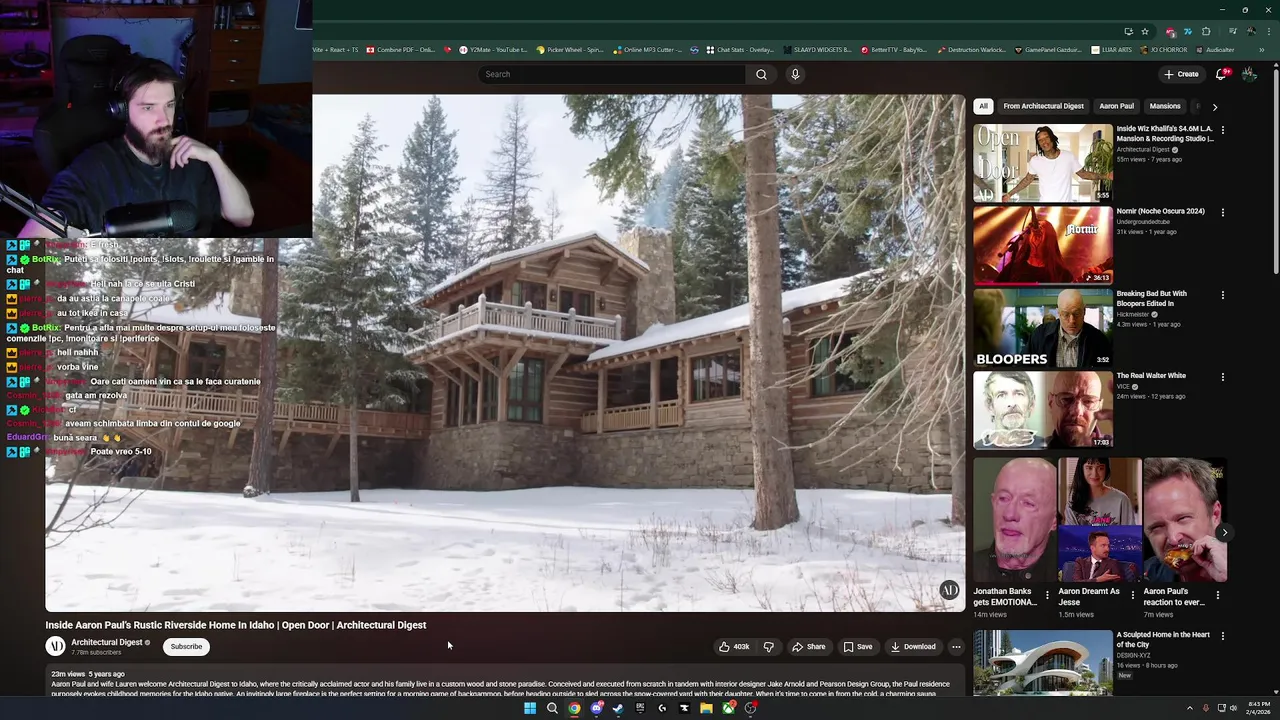Open the Online MP3 Cutter bookmark
The height and width of the screenshot is (720, 1280).
(x=647, y=50)
